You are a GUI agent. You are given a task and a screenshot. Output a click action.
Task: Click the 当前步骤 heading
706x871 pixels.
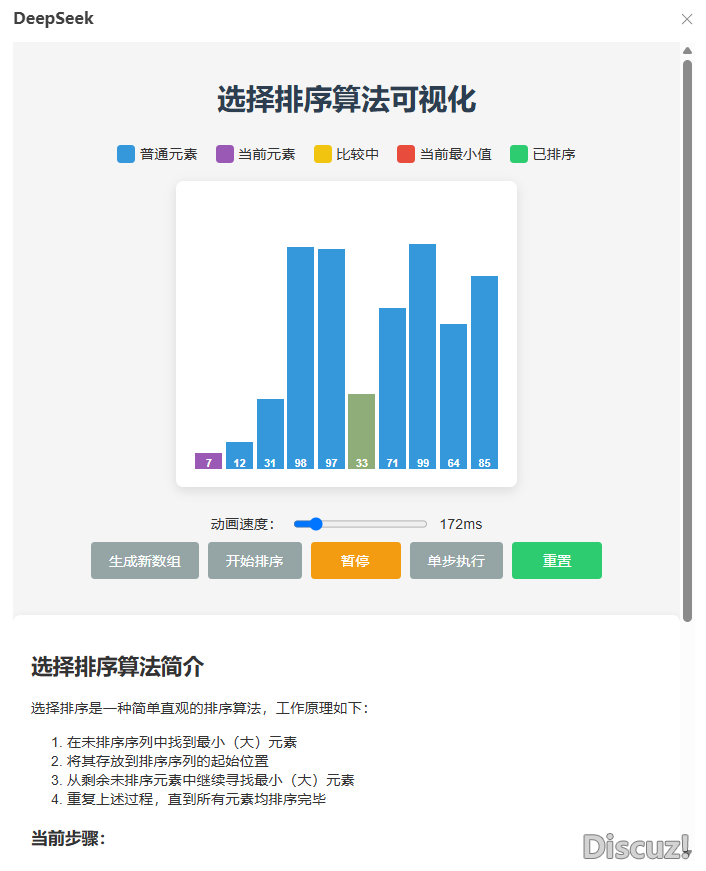68,838
